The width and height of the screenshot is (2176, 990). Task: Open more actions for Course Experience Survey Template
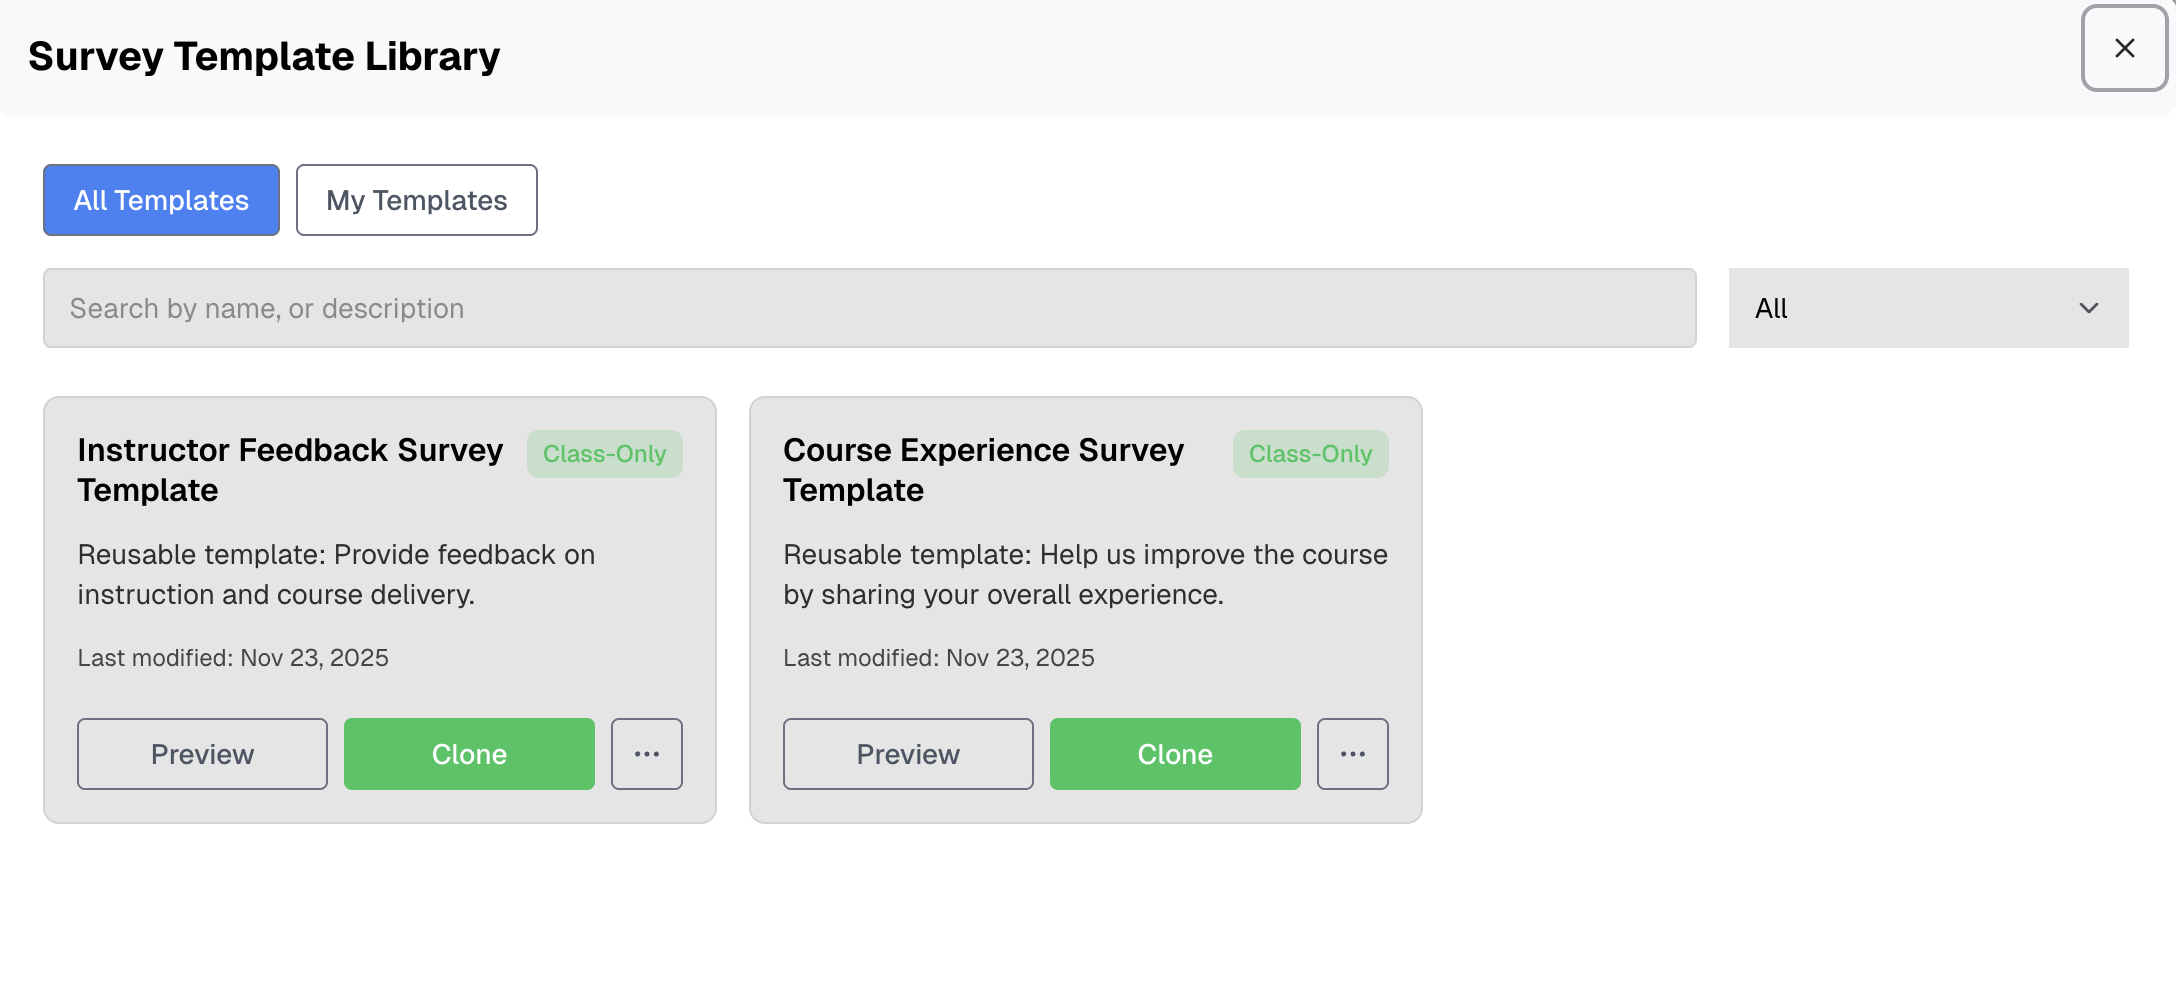tap(1352, 754)
